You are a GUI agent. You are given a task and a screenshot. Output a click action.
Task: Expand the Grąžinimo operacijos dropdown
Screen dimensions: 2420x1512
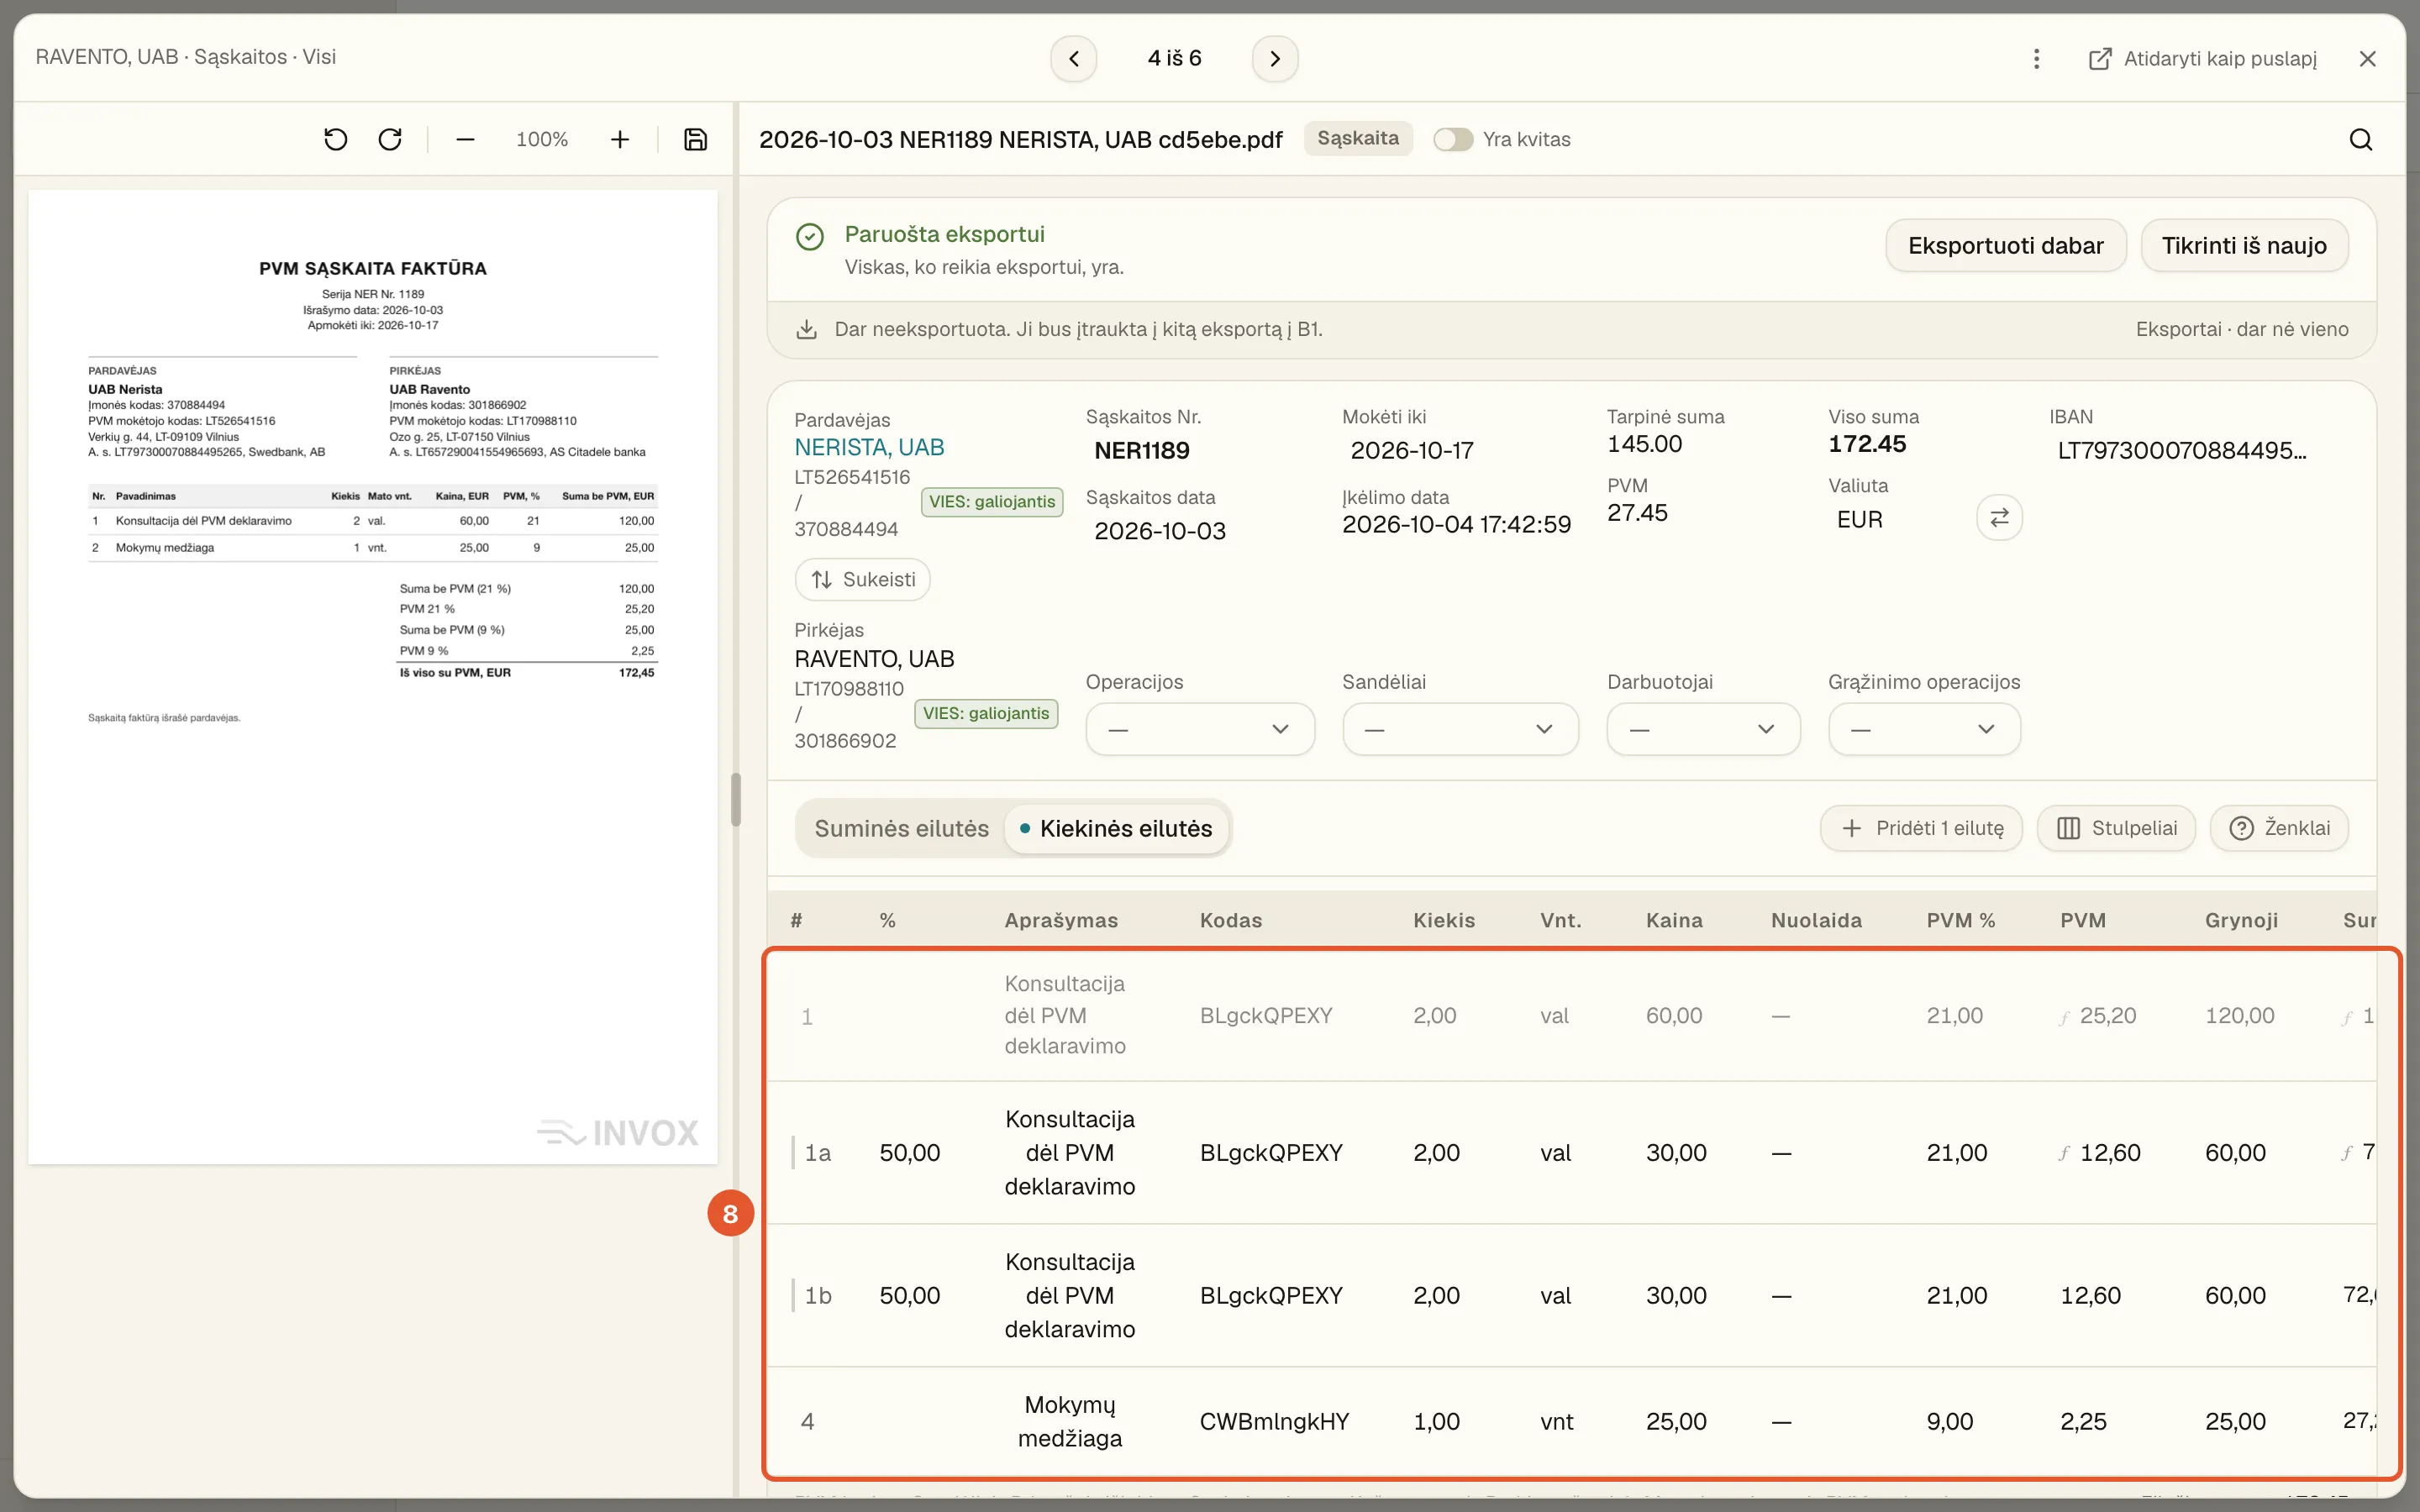[x=1924, y=729]
